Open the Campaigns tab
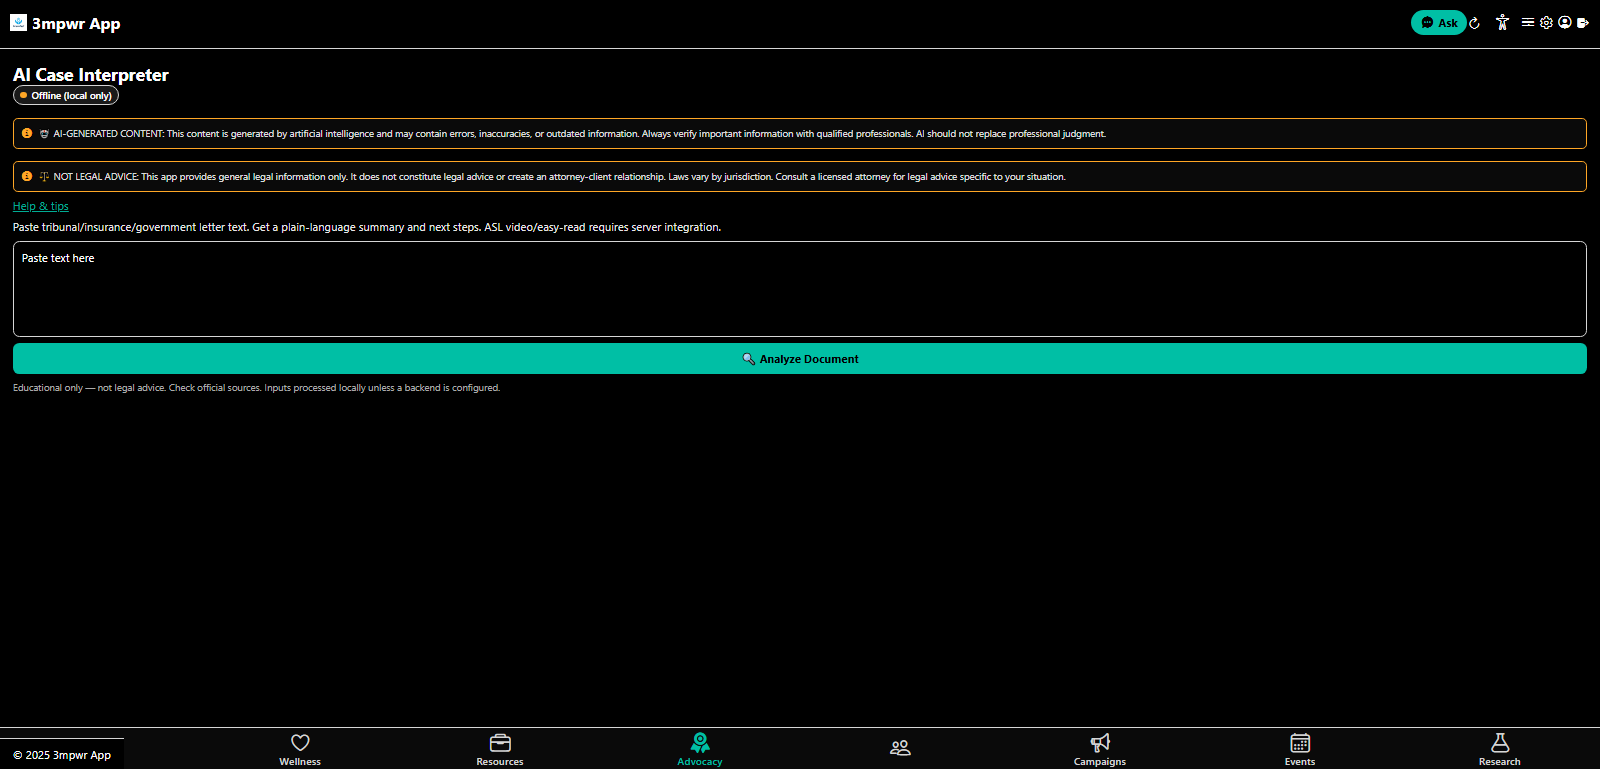The height and width of the screenshot is (769, 1600). pyautogui.click(x=1100, y=749)
